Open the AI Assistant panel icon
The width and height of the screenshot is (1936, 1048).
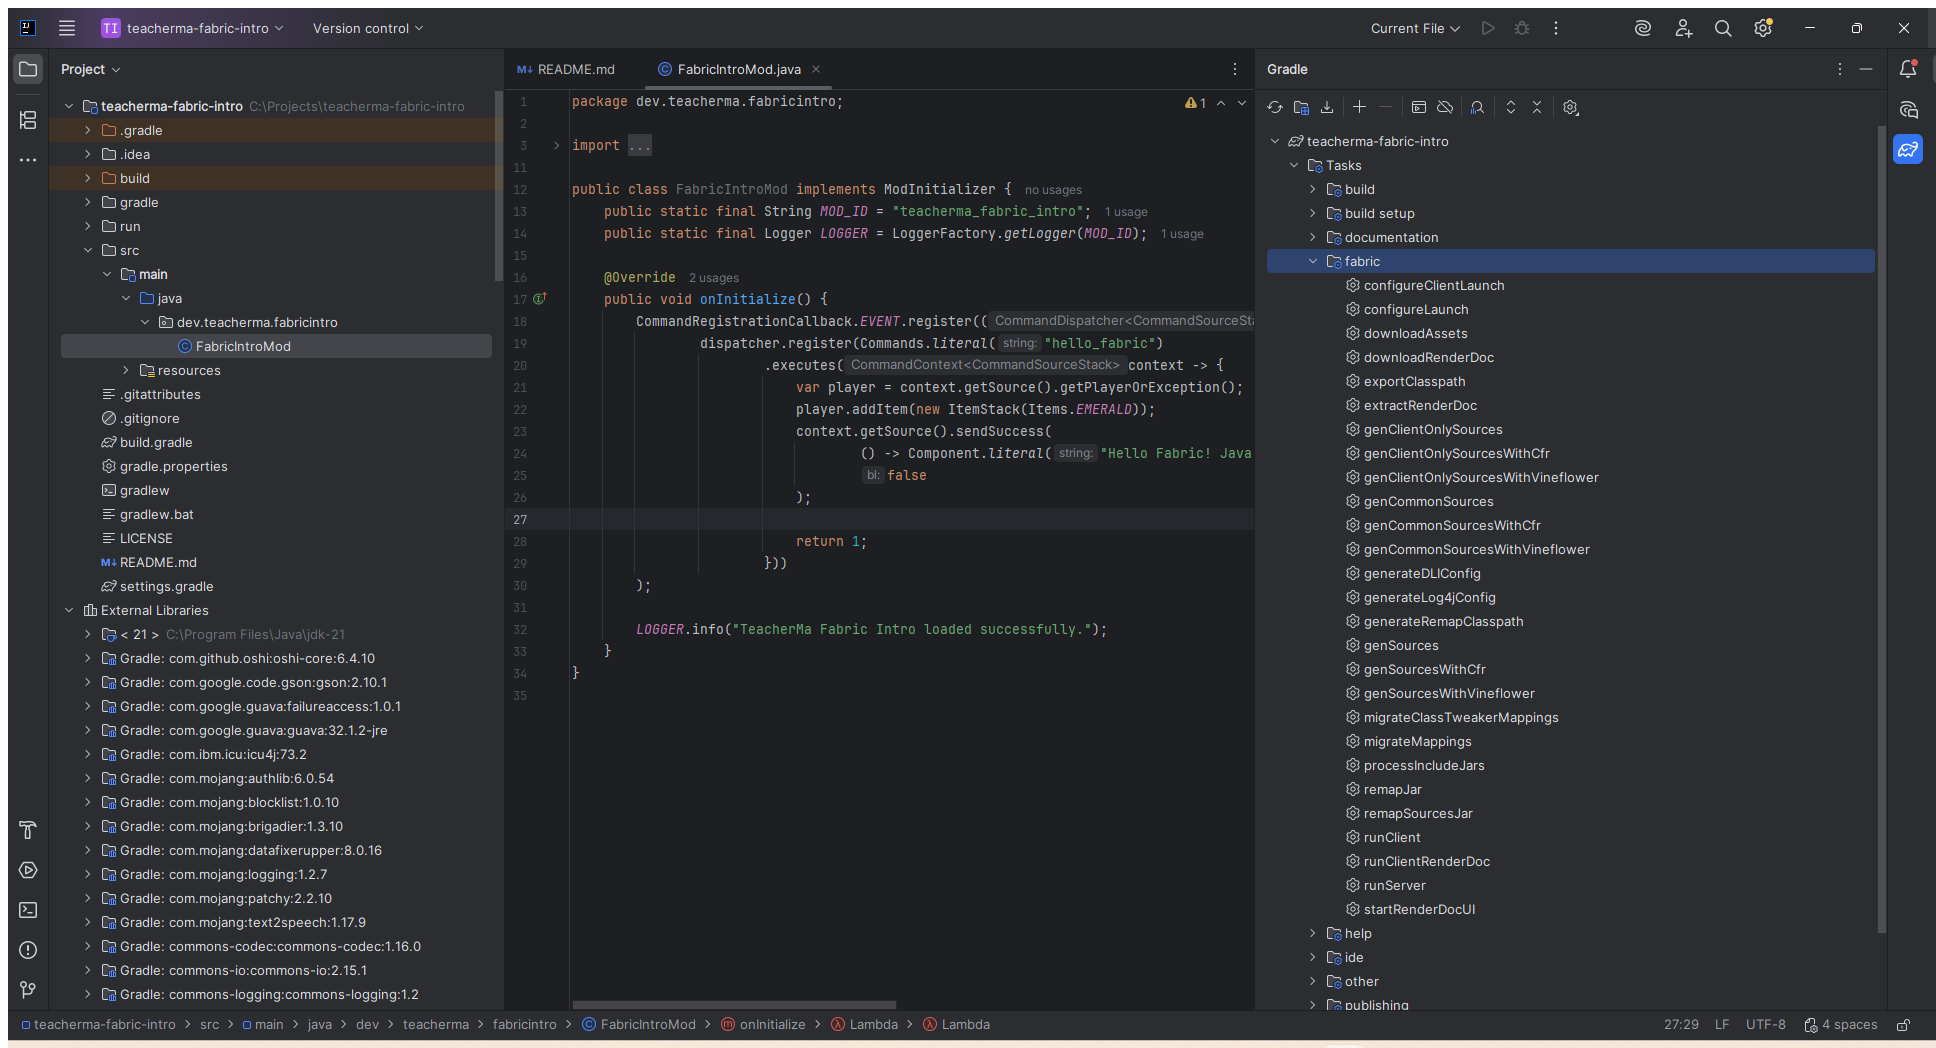click(1908, 109)
